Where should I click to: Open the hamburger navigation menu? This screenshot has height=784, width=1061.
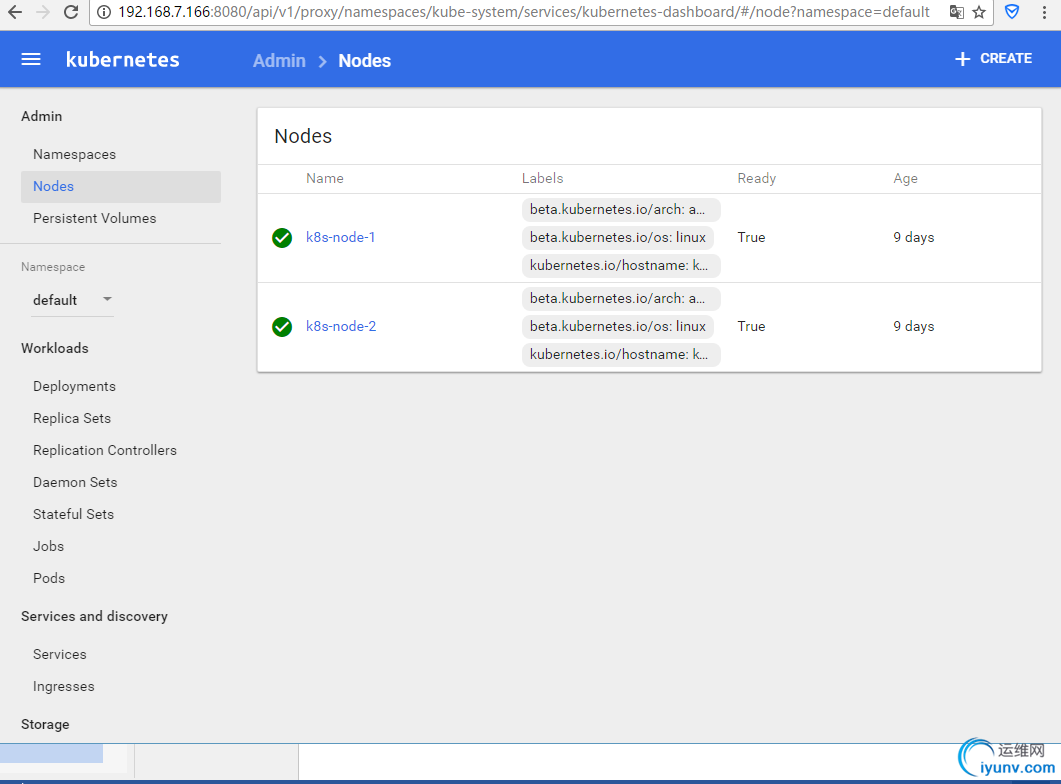pos(31,60)
